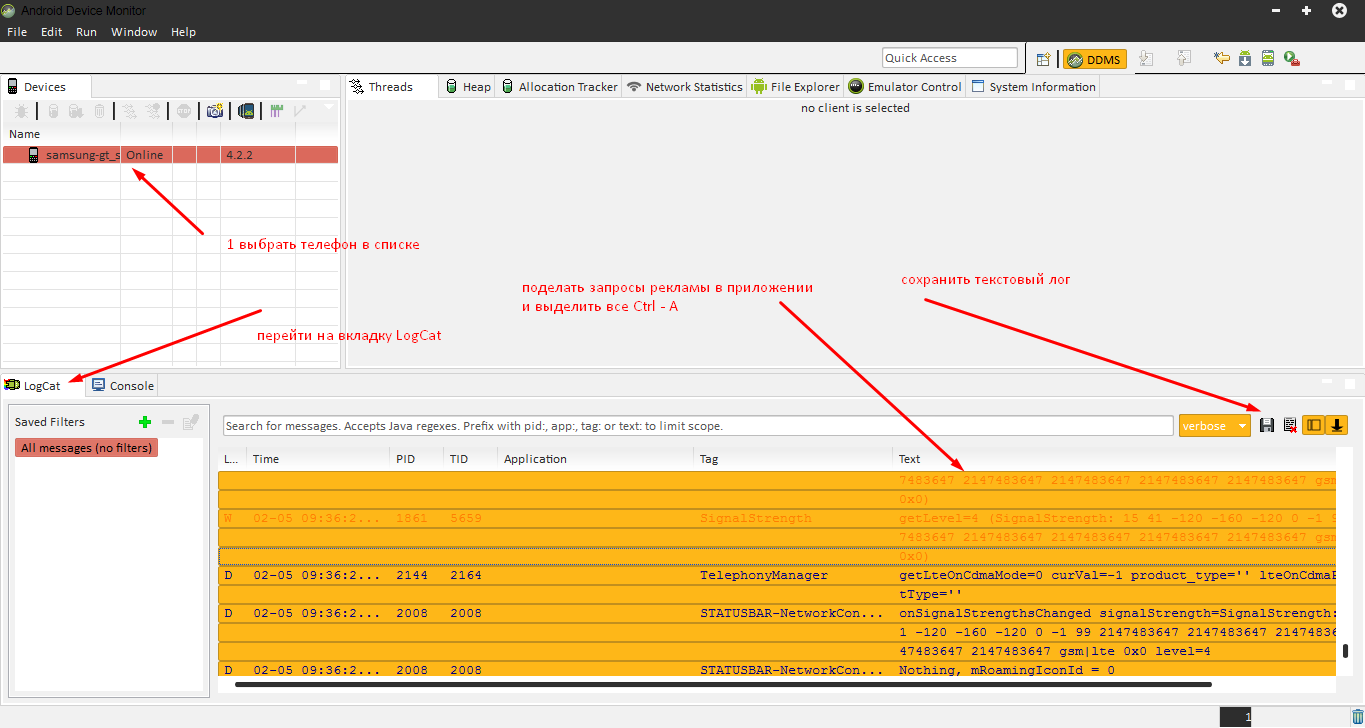Select the samsung-gt device row
This screenshot has height=728, width=1365.
coord(170,155)
